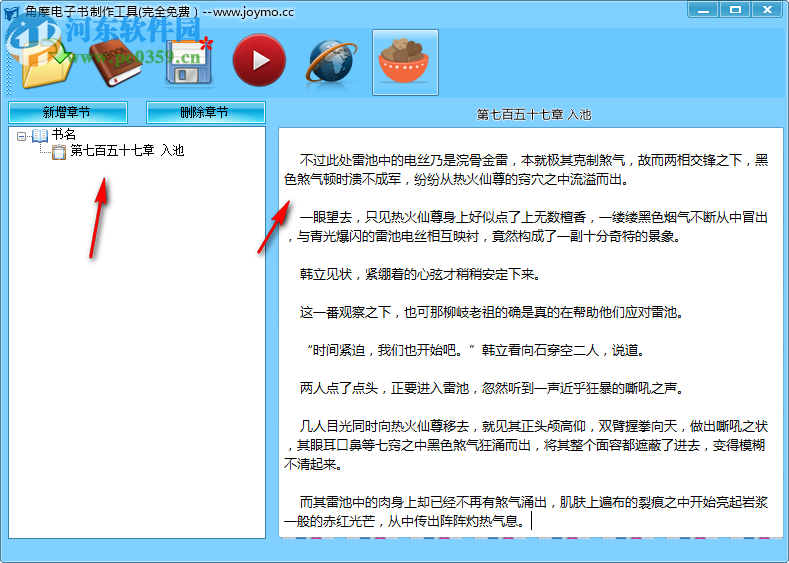The image size is (789, 563).
Task: Click the paragraph starting 不过此处雷池
Action: (526, 170)
